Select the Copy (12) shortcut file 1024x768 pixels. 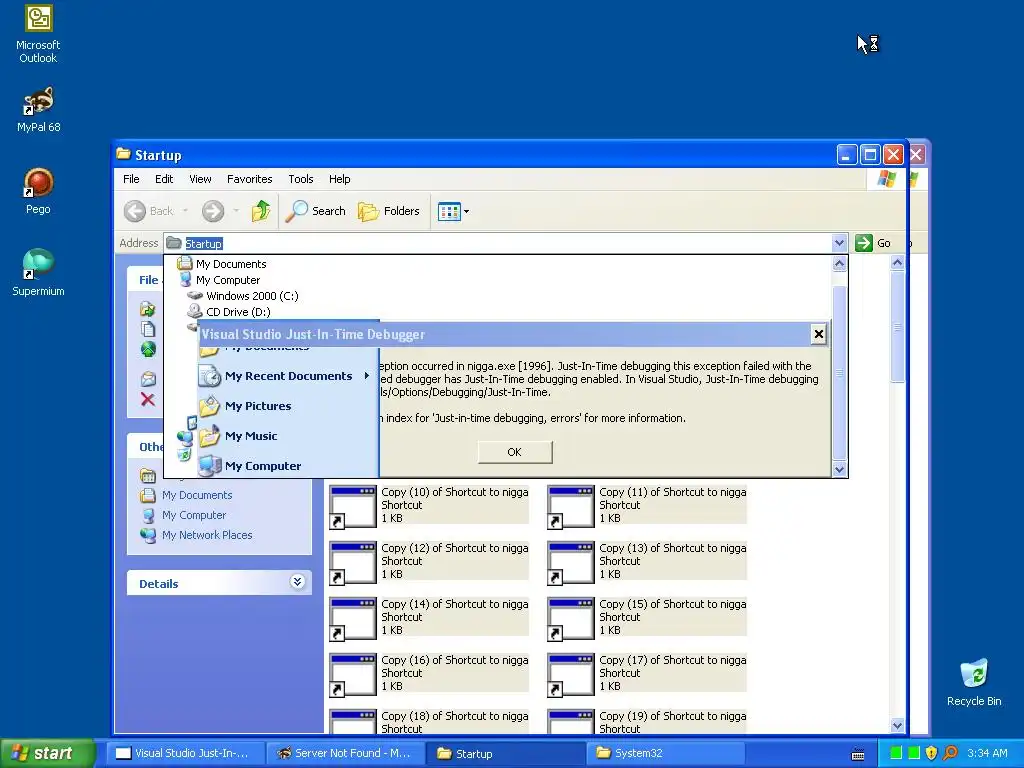(429, 561)
